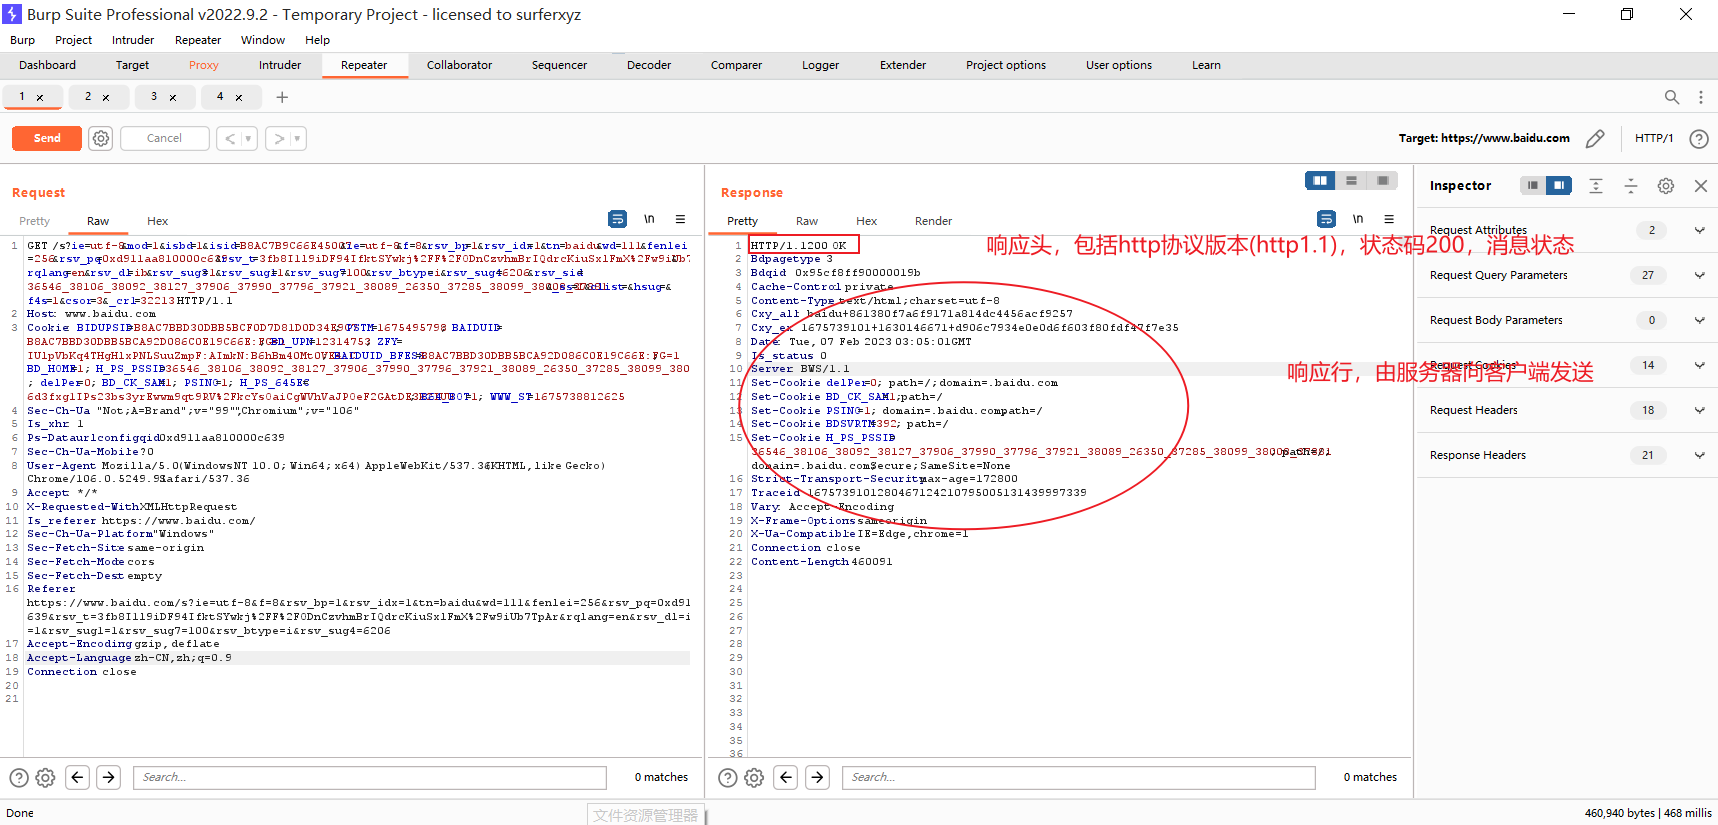The width and height of the screenshot is (1718, 825).
Task: Open Inspector settings gear
Action: [x=1666, y=186]
